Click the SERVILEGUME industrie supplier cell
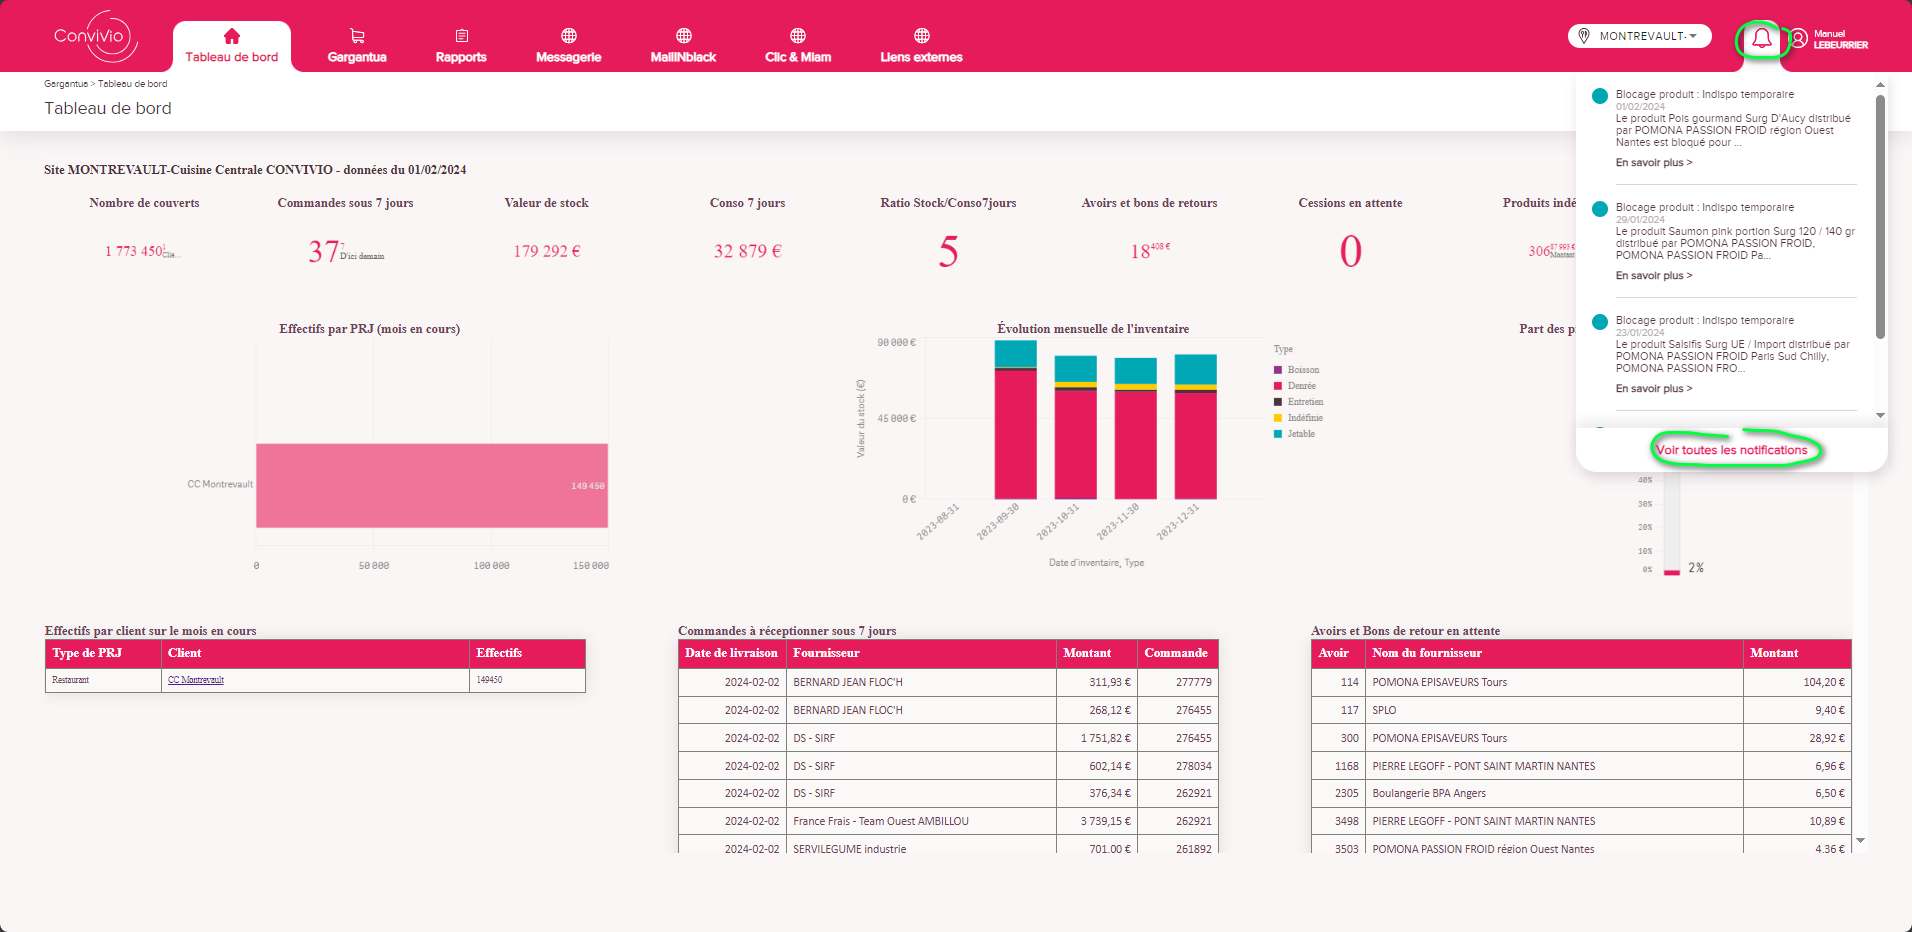Viewport: 1912px width, 932px height. tap(921, 847)
